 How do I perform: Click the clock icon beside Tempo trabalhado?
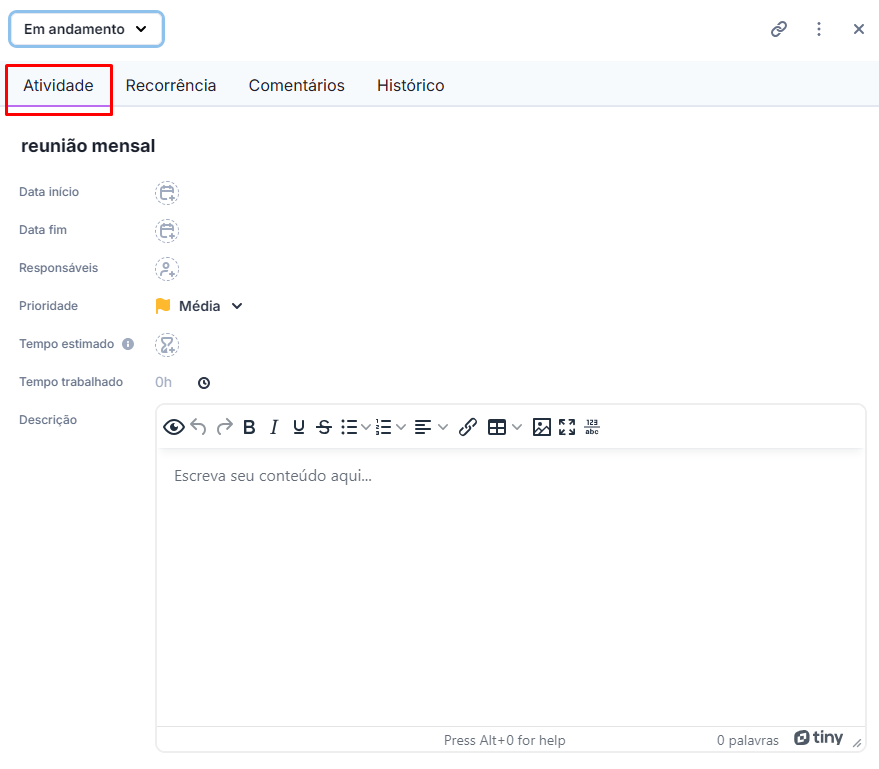pos(204,383)
